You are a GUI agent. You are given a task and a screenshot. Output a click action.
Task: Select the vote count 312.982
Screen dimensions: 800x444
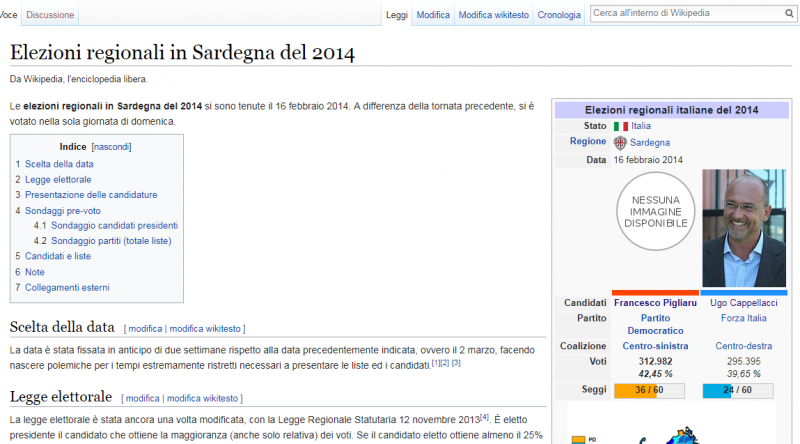click(655, 361)
